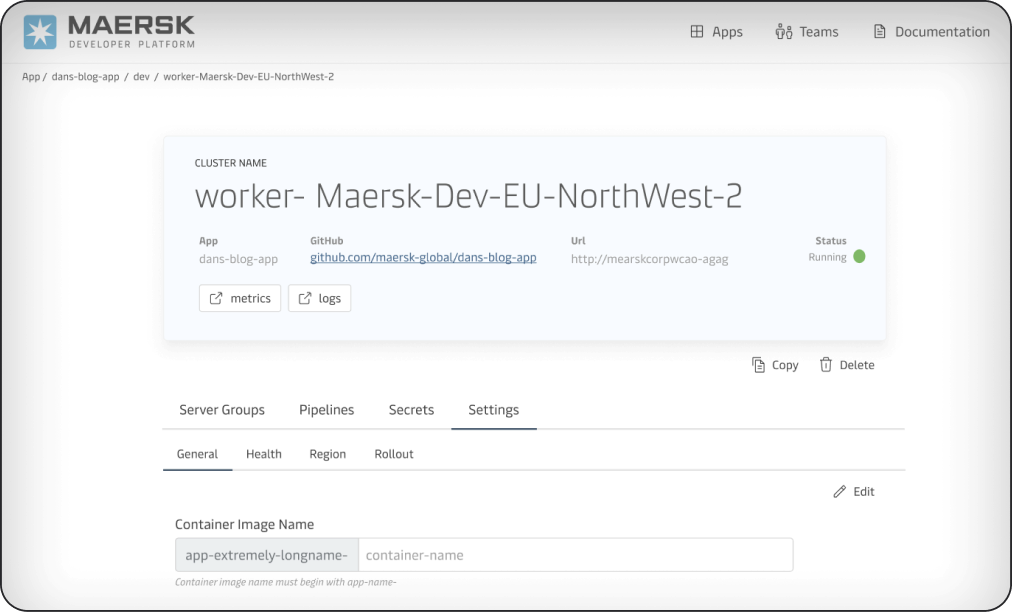The image size is (1012, 612).
Task: Go to dans-blog-app in the breadcrumb
Action: pyautogui.click(x=85, y=77)
